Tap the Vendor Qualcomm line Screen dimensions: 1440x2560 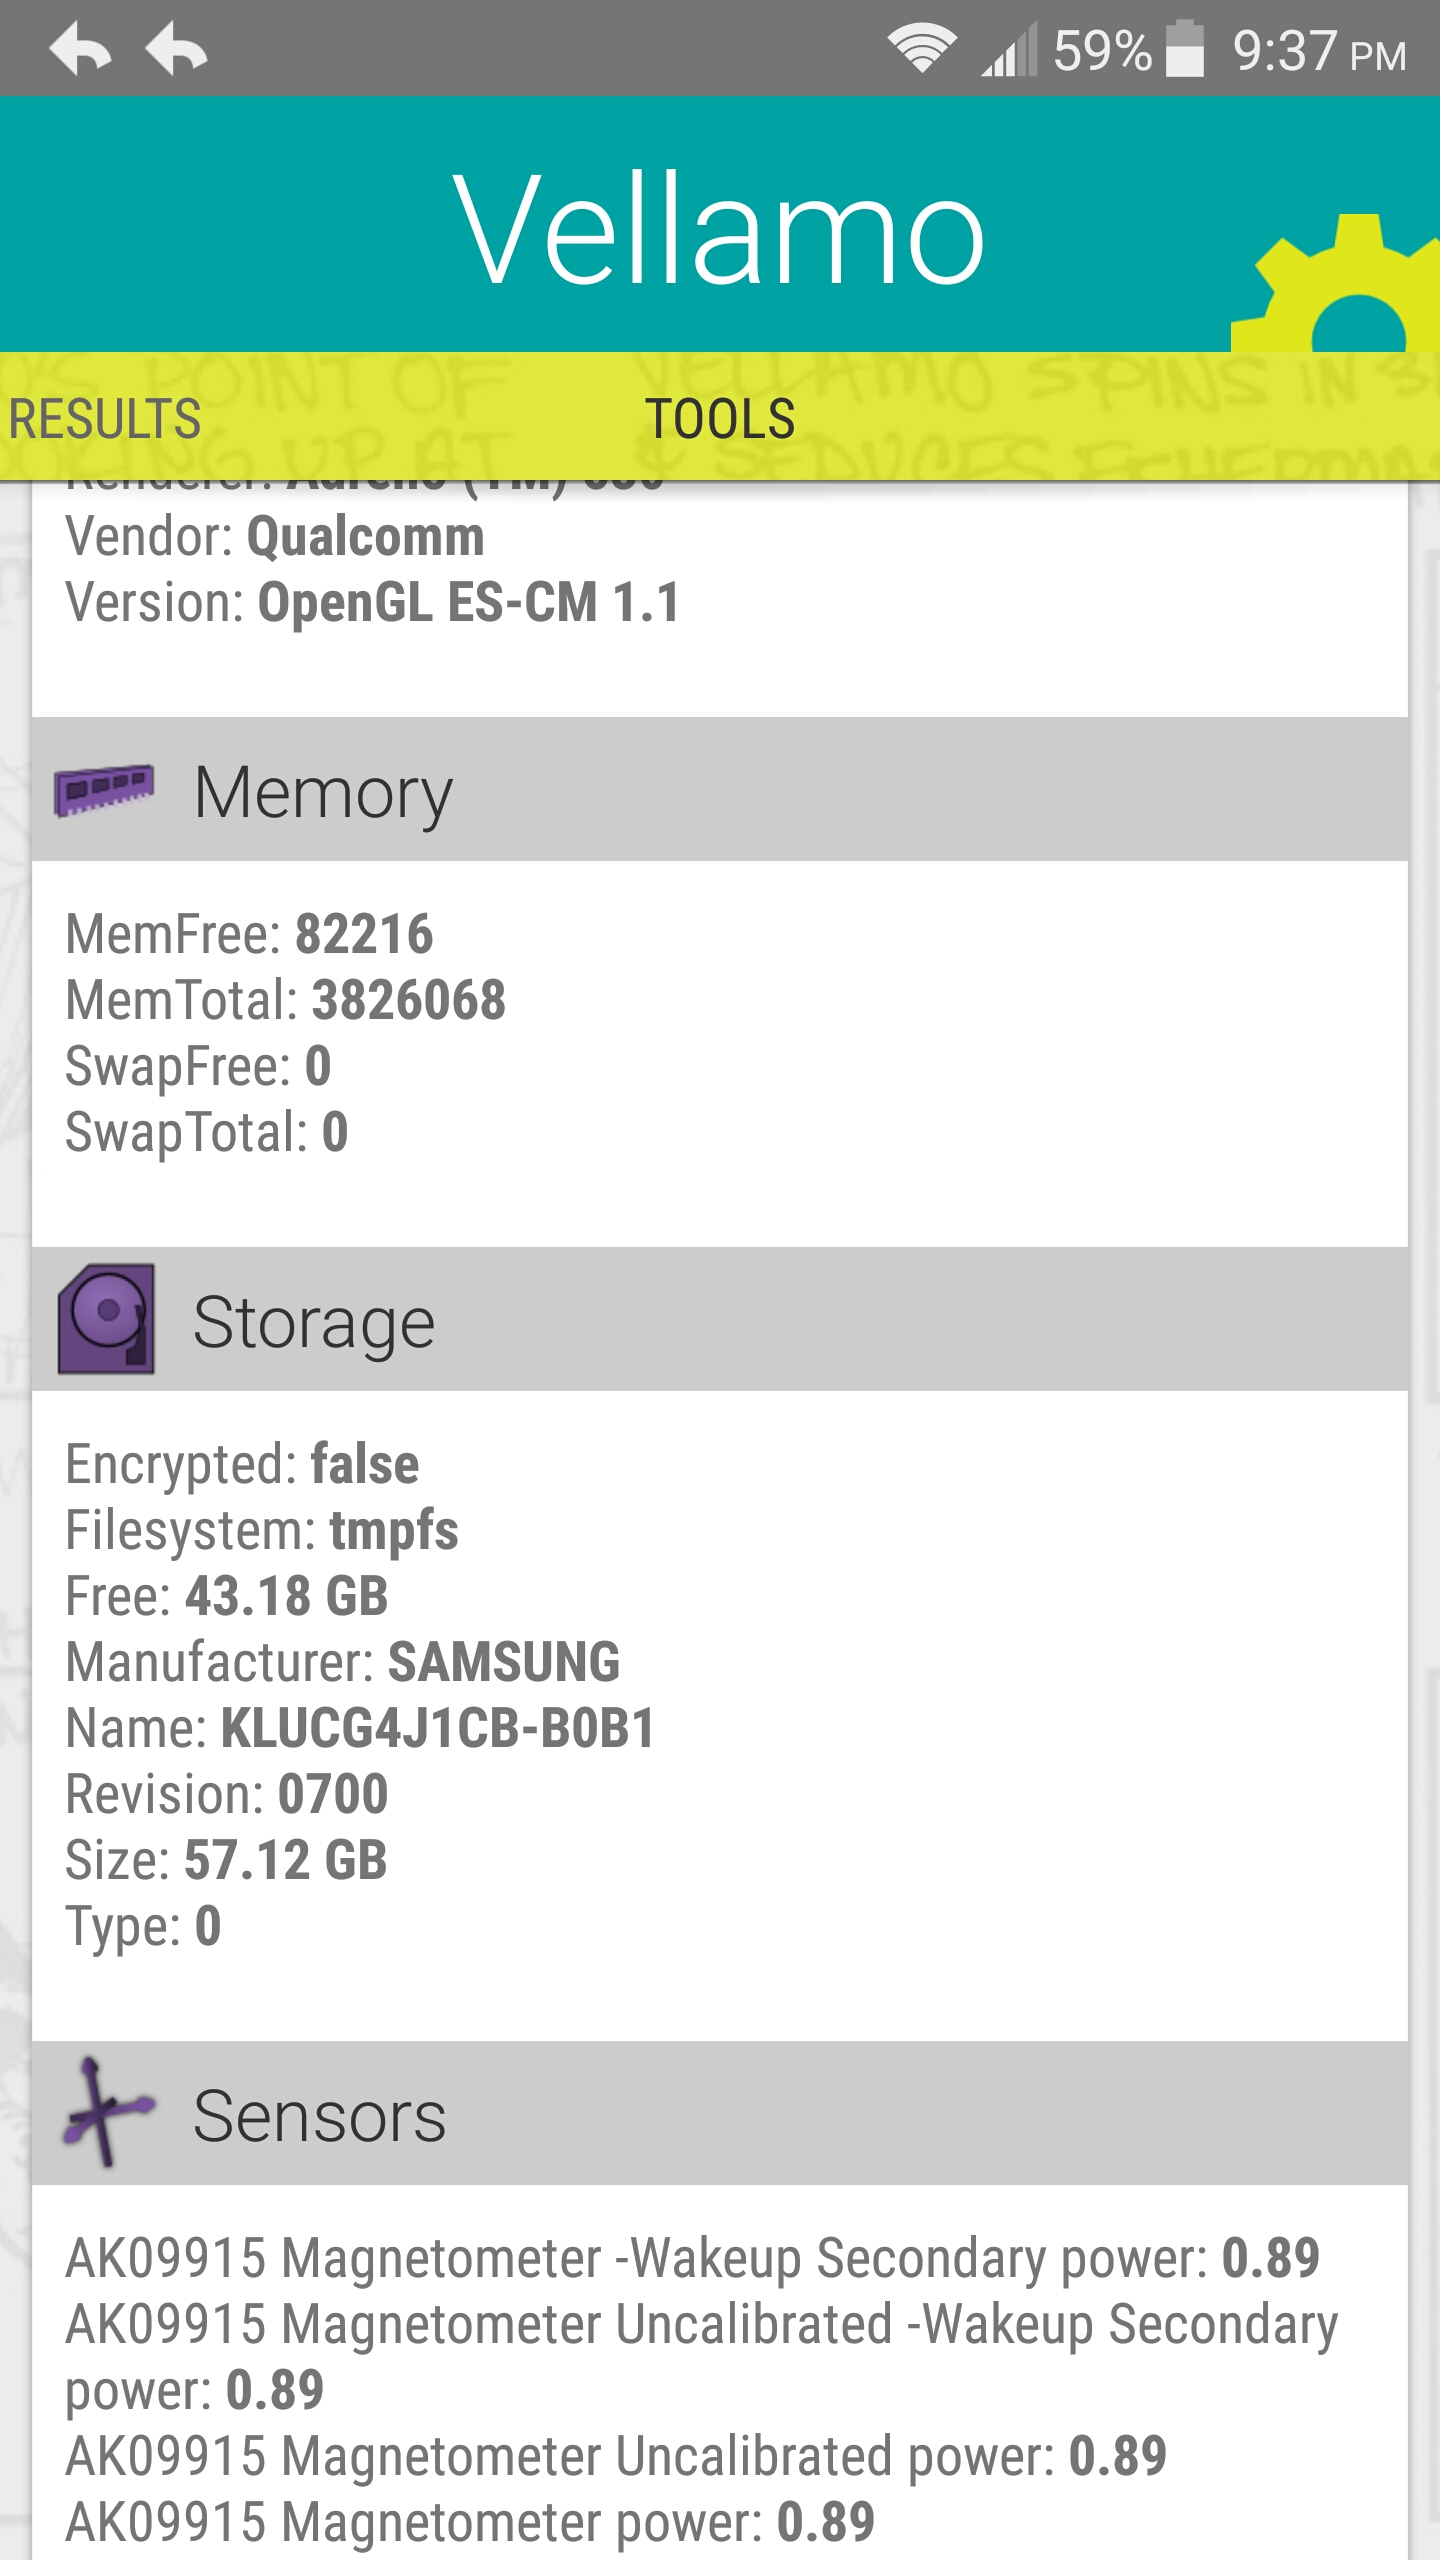[x=275, y=537]
